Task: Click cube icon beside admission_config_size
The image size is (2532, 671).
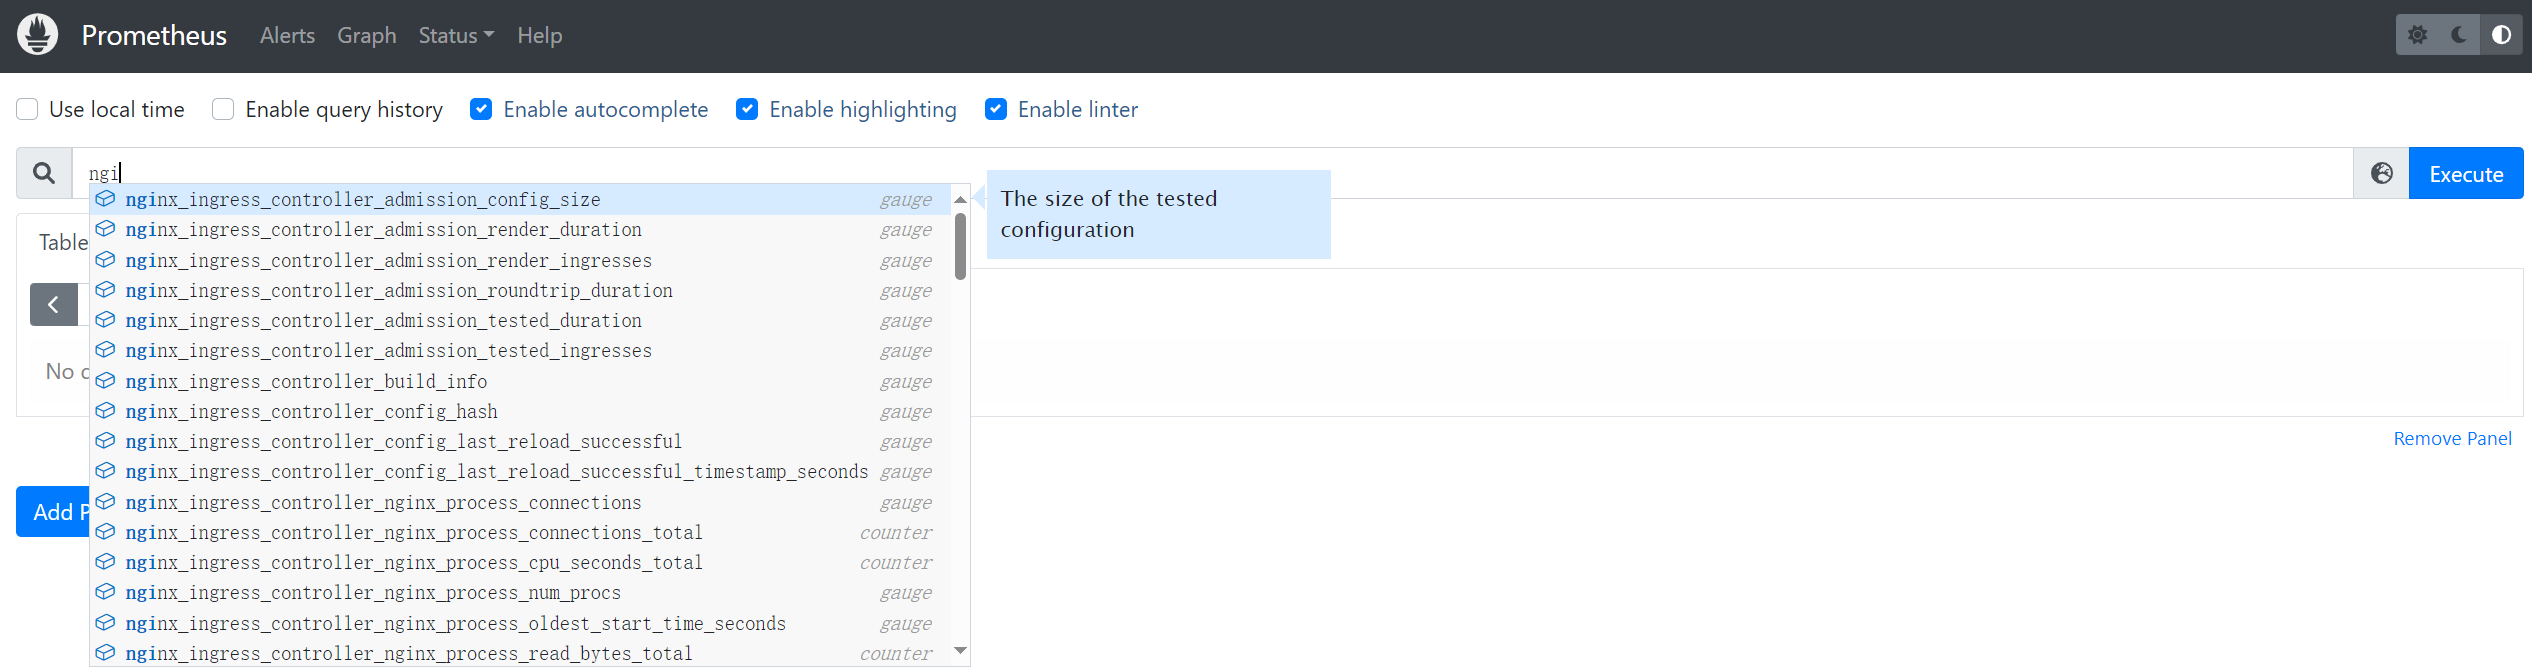Action: coord(105,199)
